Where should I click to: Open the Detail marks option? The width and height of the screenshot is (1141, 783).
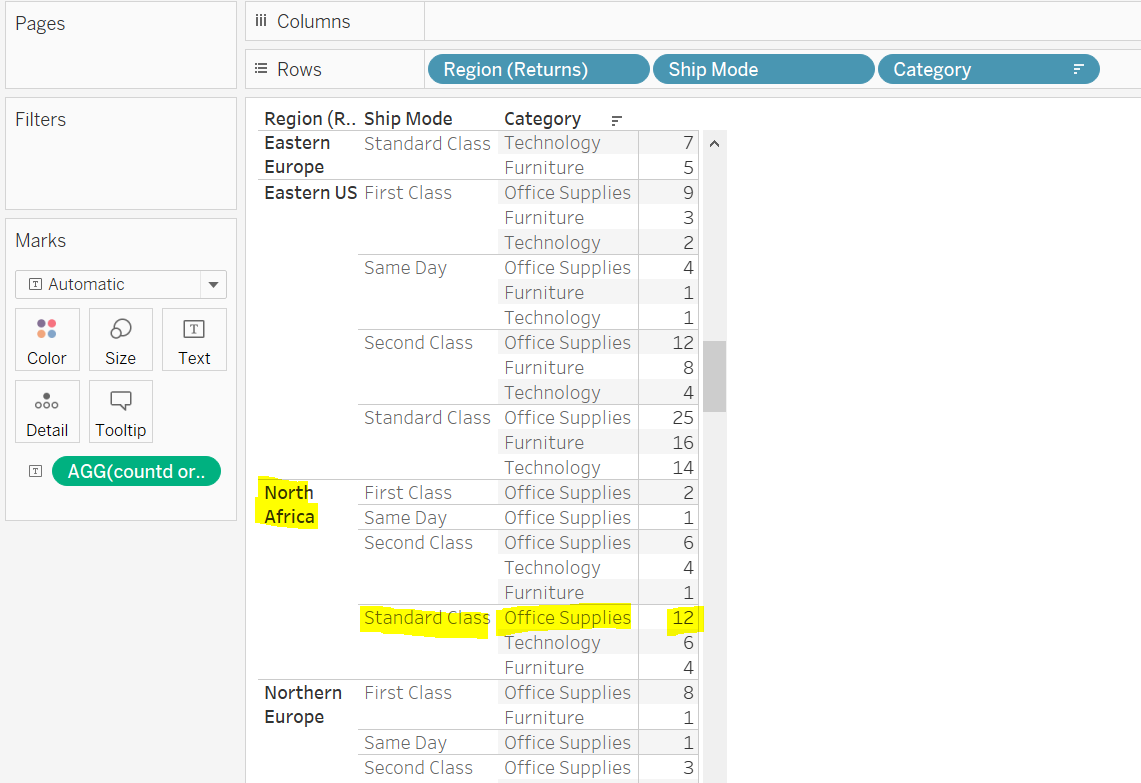pos(46,411)
